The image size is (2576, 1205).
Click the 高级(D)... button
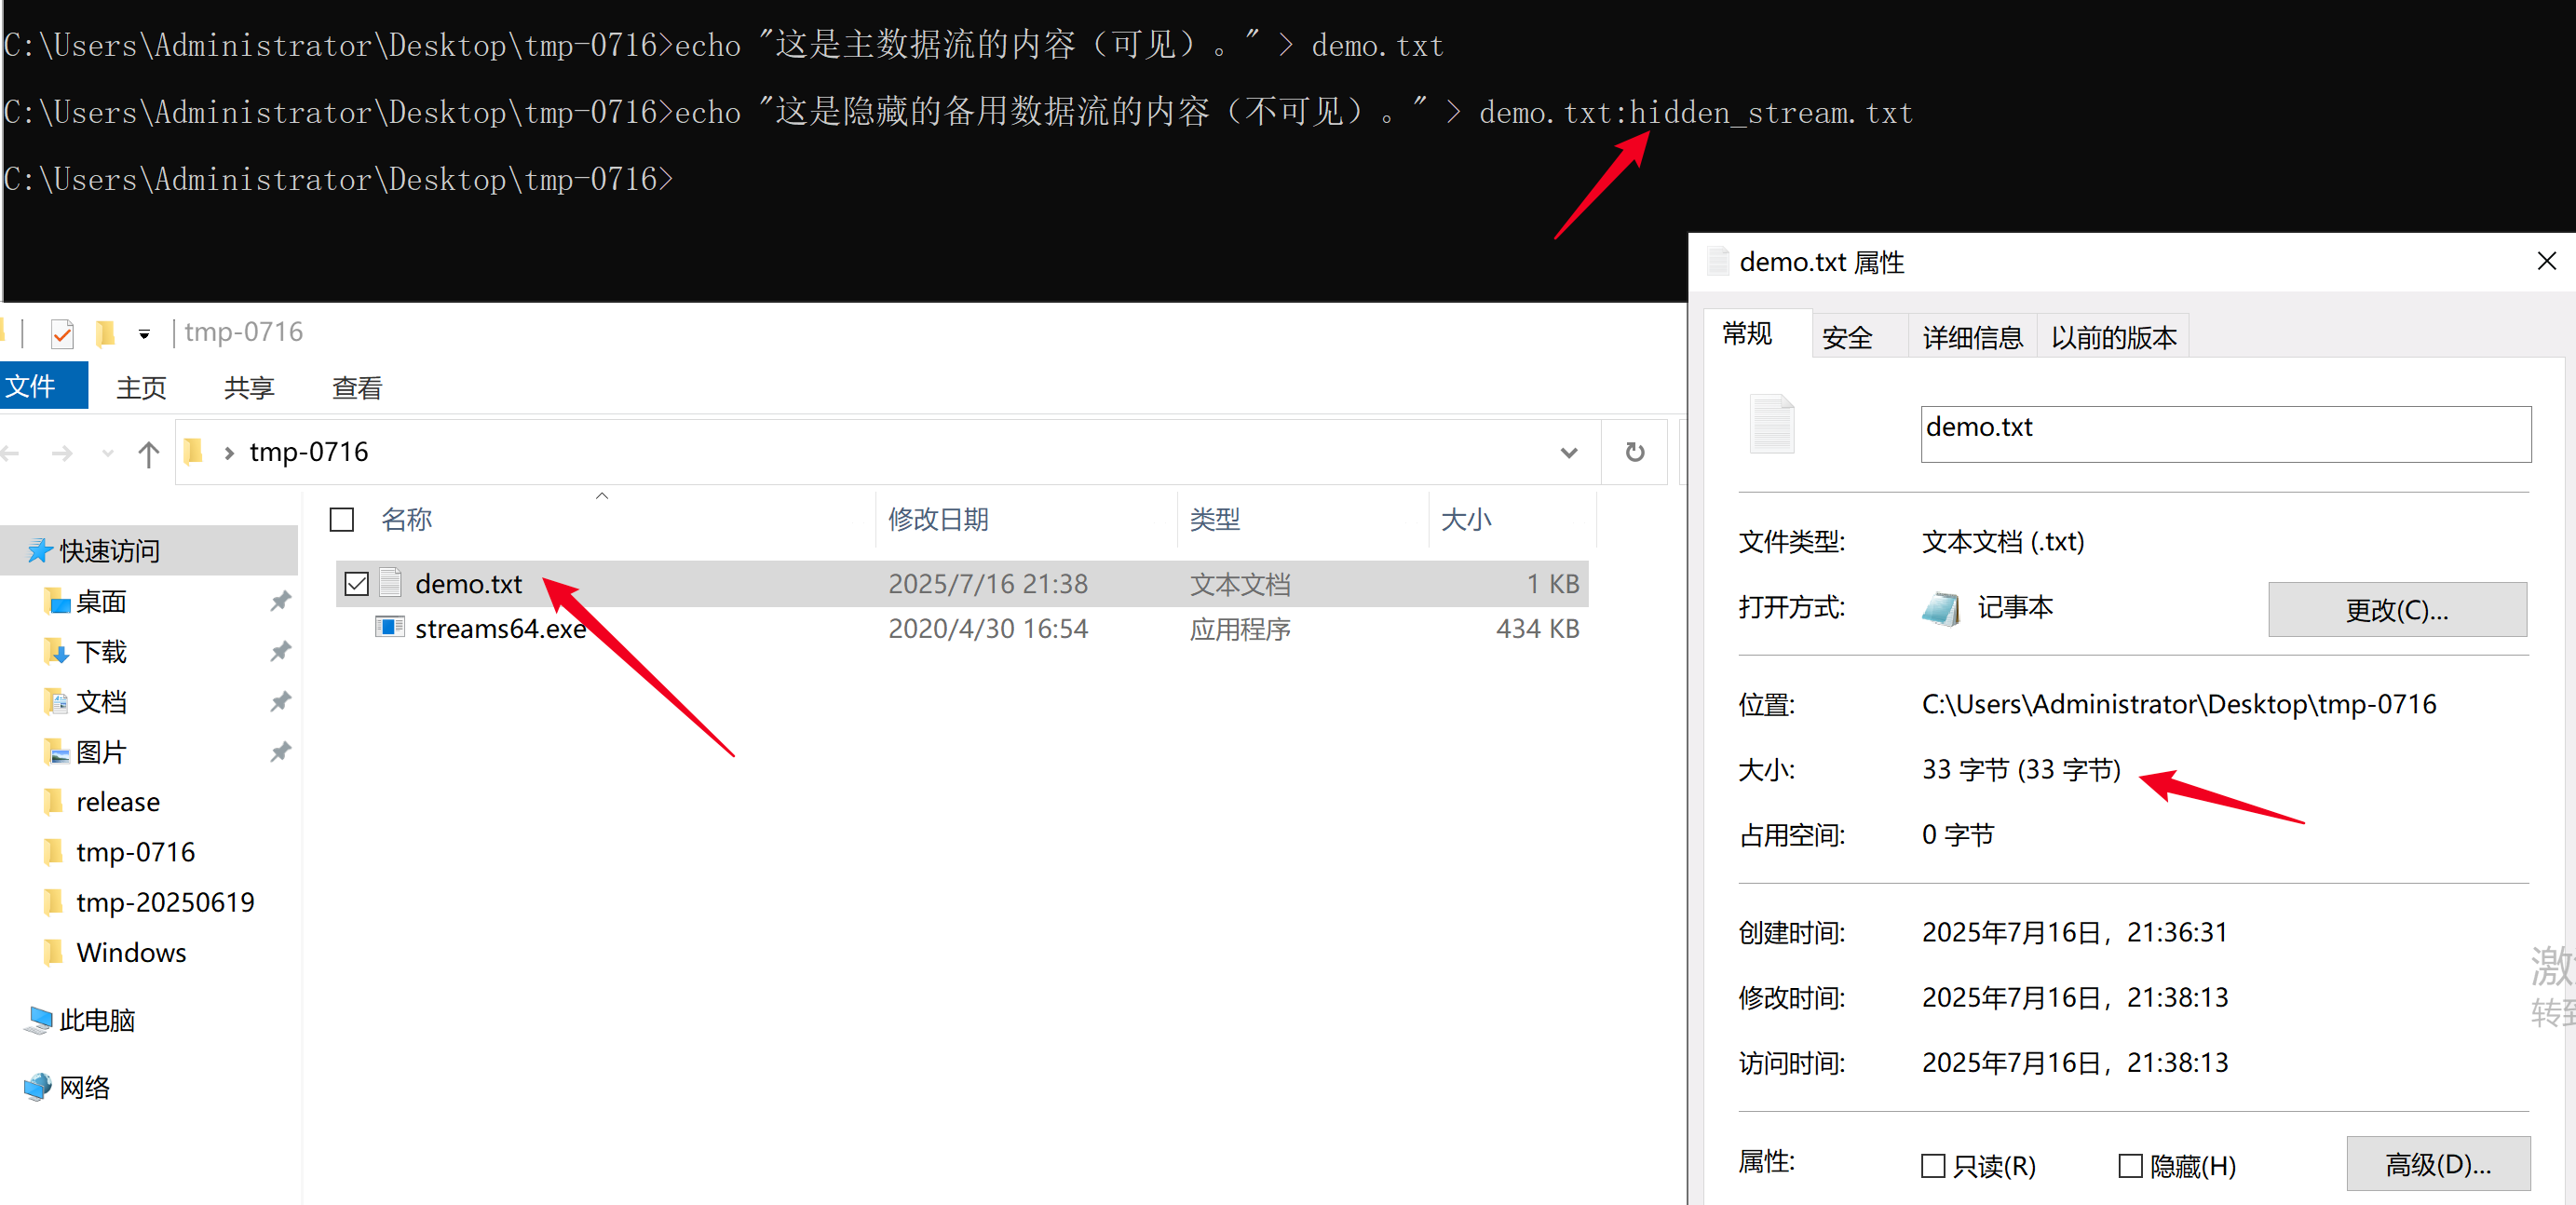coord(2437,1164)
